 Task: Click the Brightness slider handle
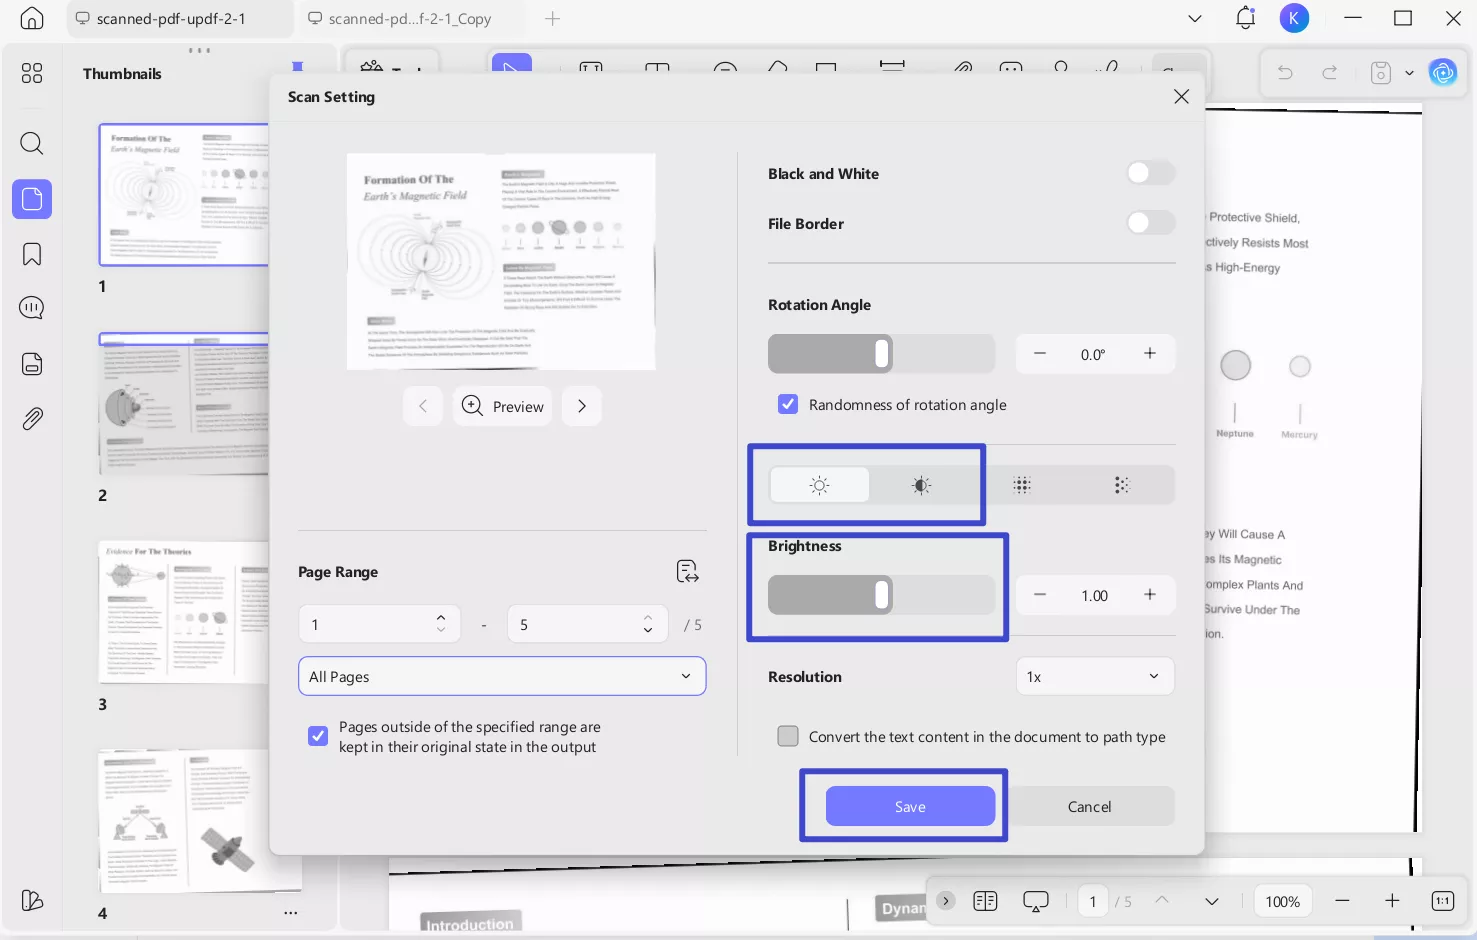[x=881, y=595]
